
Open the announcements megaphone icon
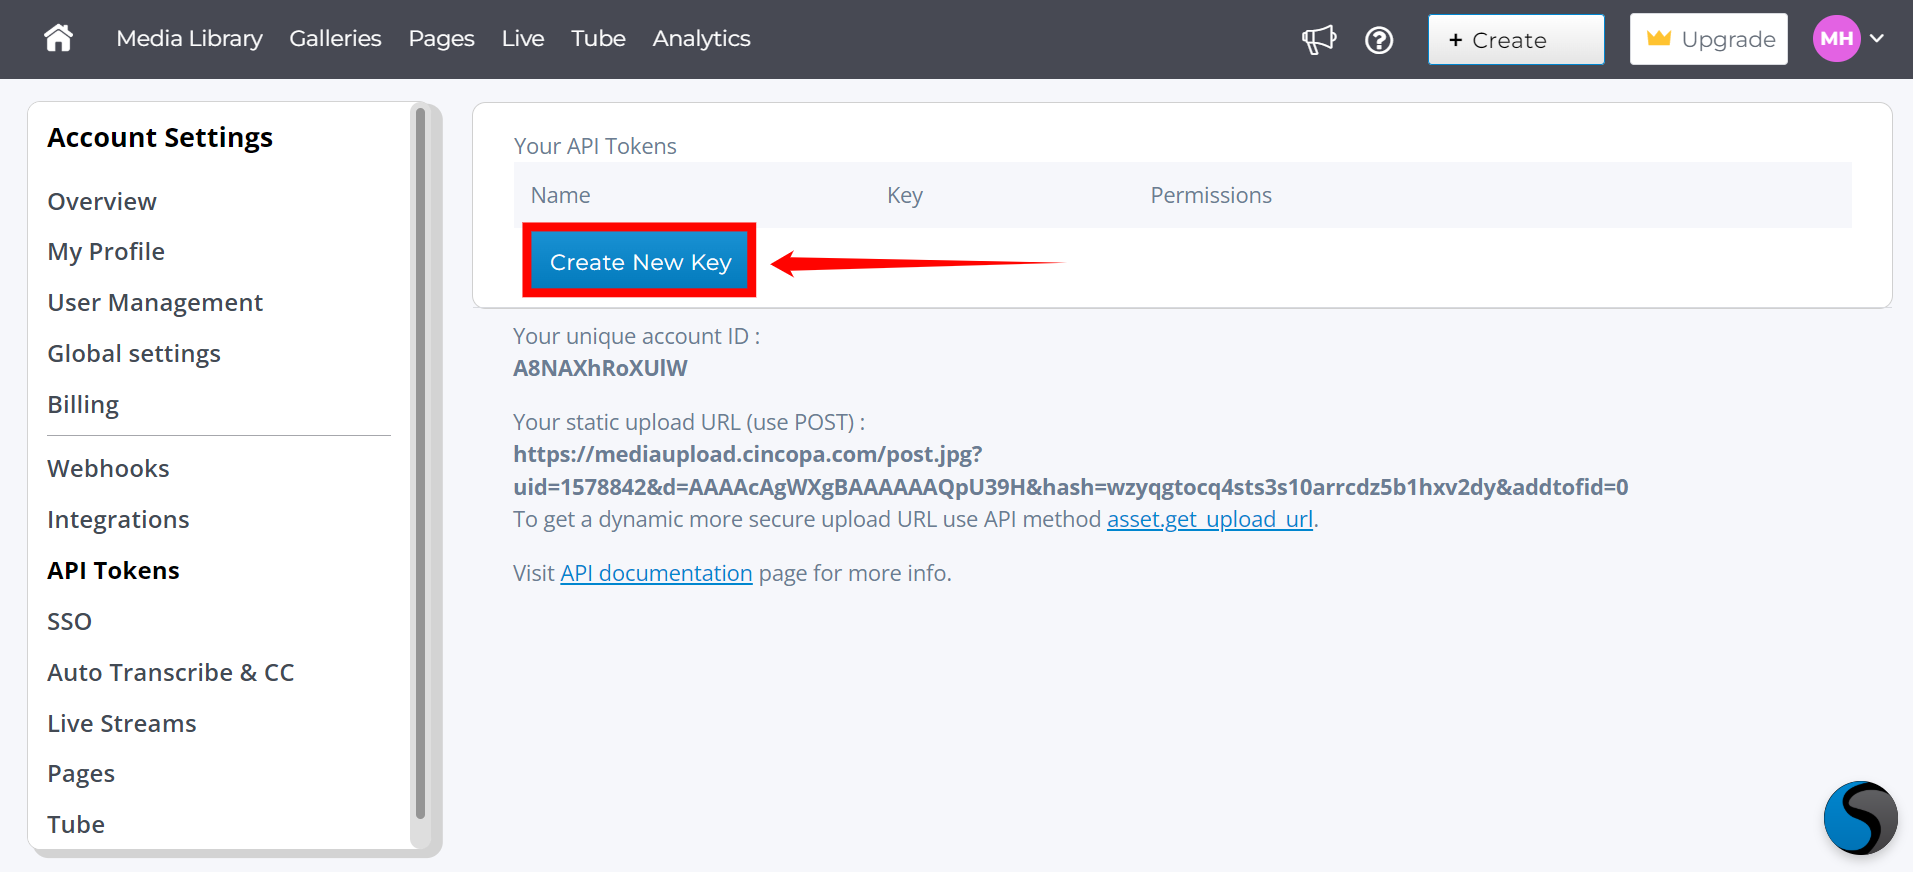[x=1319, y=40]
